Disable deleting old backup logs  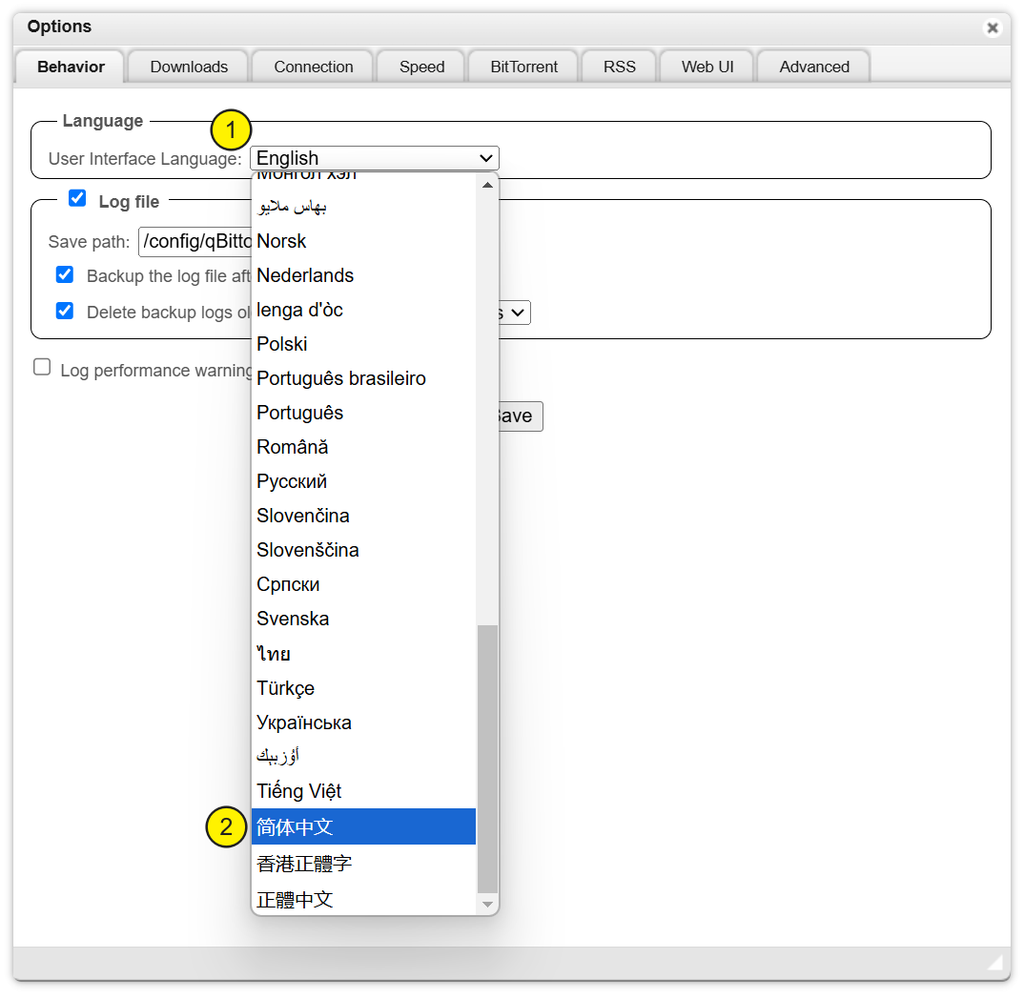(x=64, y=311)
